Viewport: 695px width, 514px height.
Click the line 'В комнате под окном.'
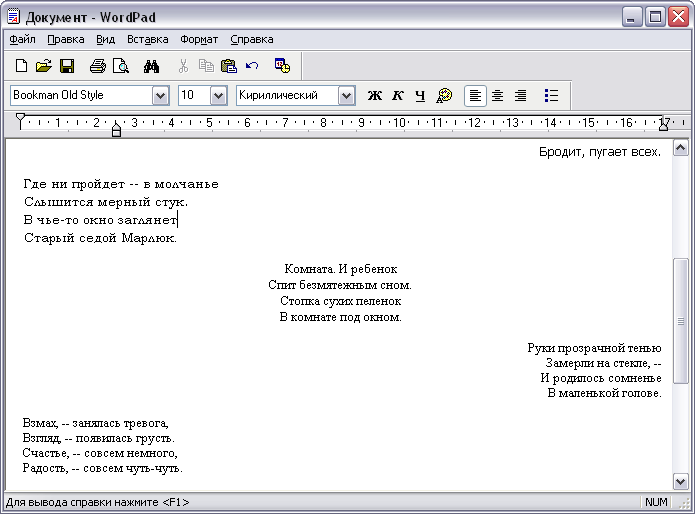(x=340, y=317)
